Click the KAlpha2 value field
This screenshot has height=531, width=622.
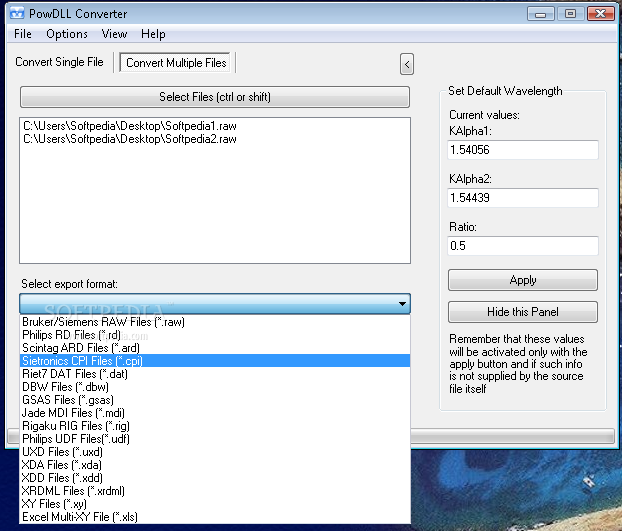click(x=522, y=198)
